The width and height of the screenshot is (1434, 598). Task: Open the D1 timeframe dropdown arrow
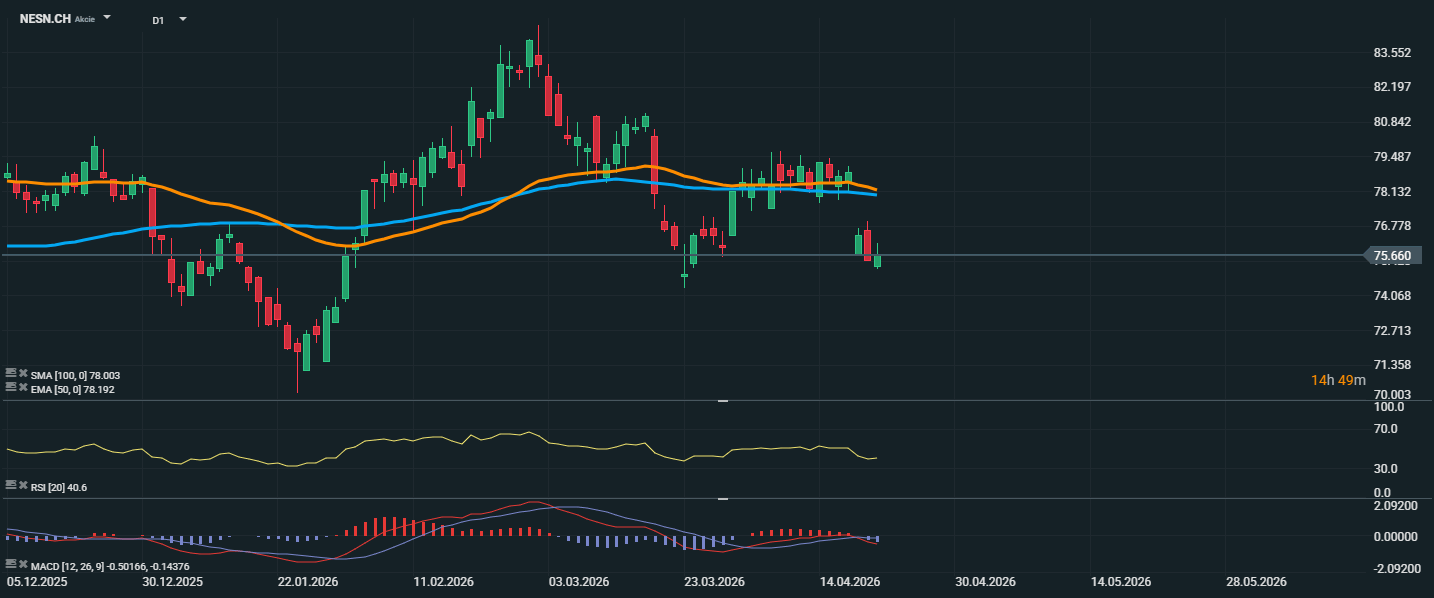coord(182,19)
